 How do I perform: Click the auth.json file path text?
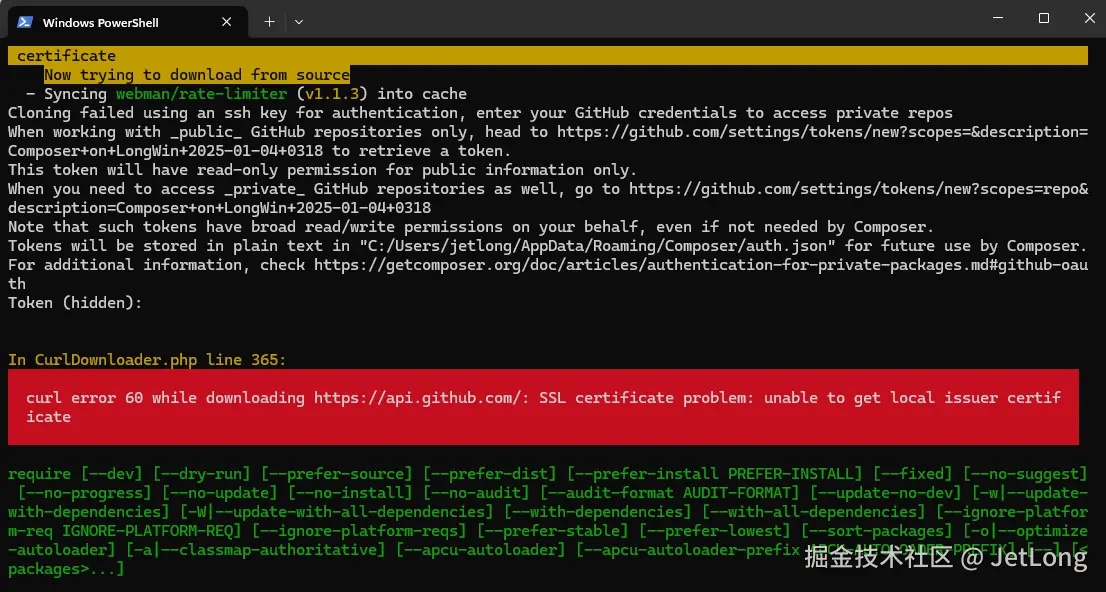tap(597, 246)
